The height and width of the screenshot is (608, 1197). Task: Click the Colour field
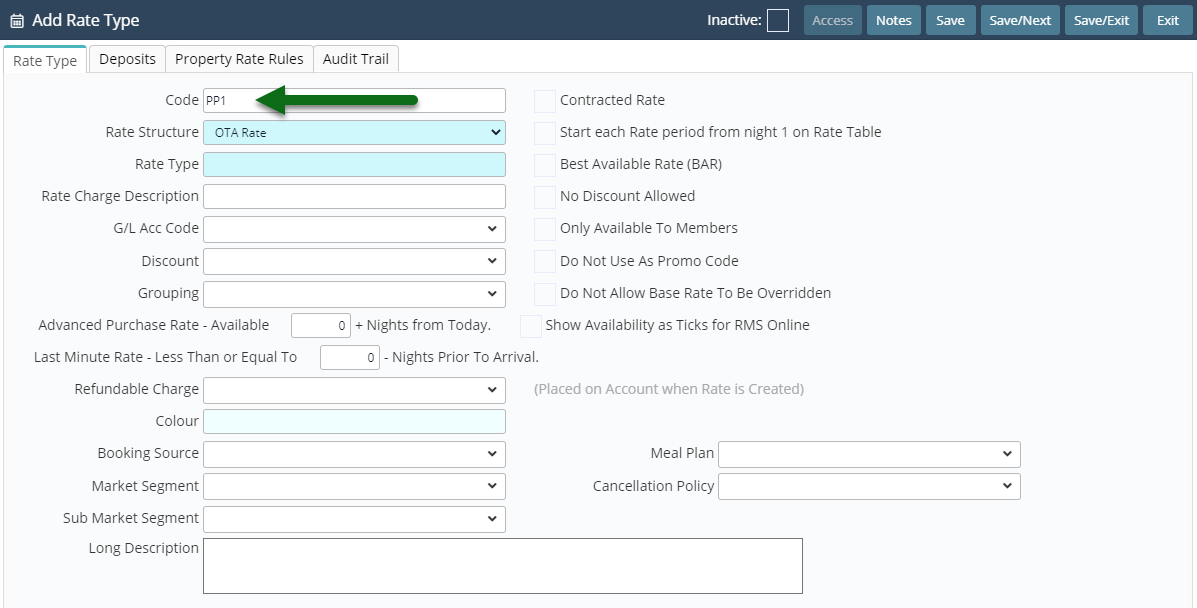point(354,422)
